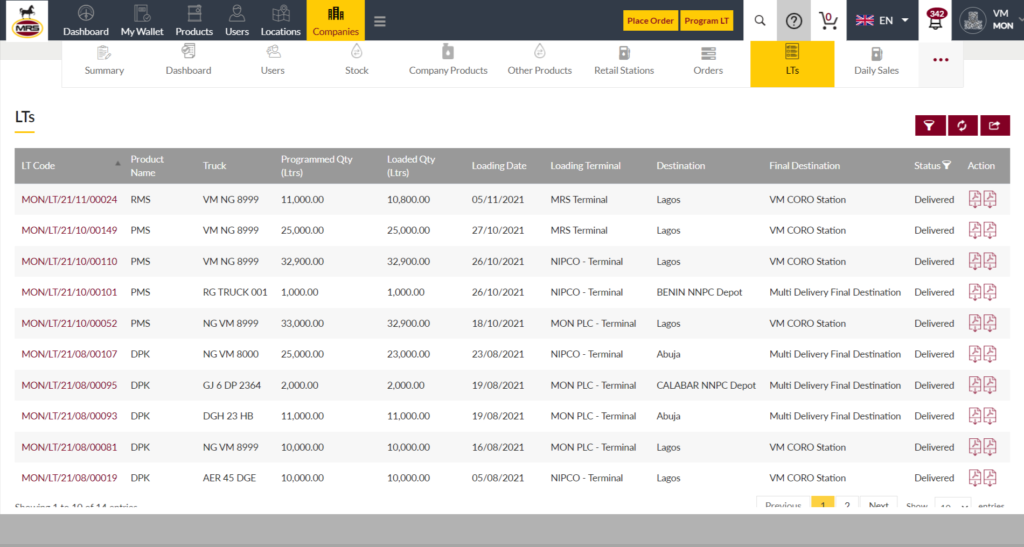Open the shopping cart
1024x547 pixels.
click(828, 21)
